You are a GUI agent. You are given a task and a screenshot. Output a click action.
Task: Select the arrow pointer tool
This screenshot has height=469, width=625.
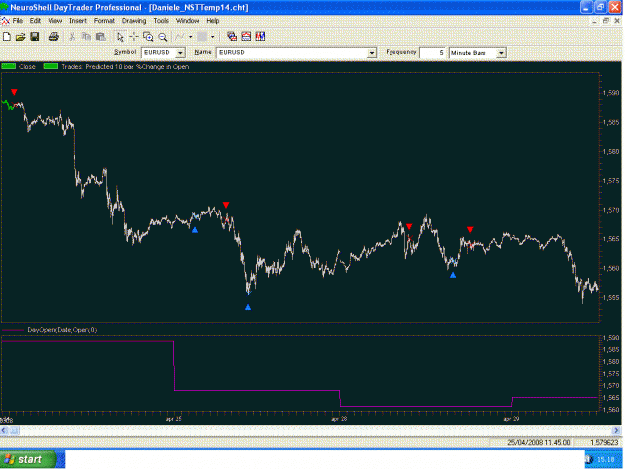click(x=120, y=37)
